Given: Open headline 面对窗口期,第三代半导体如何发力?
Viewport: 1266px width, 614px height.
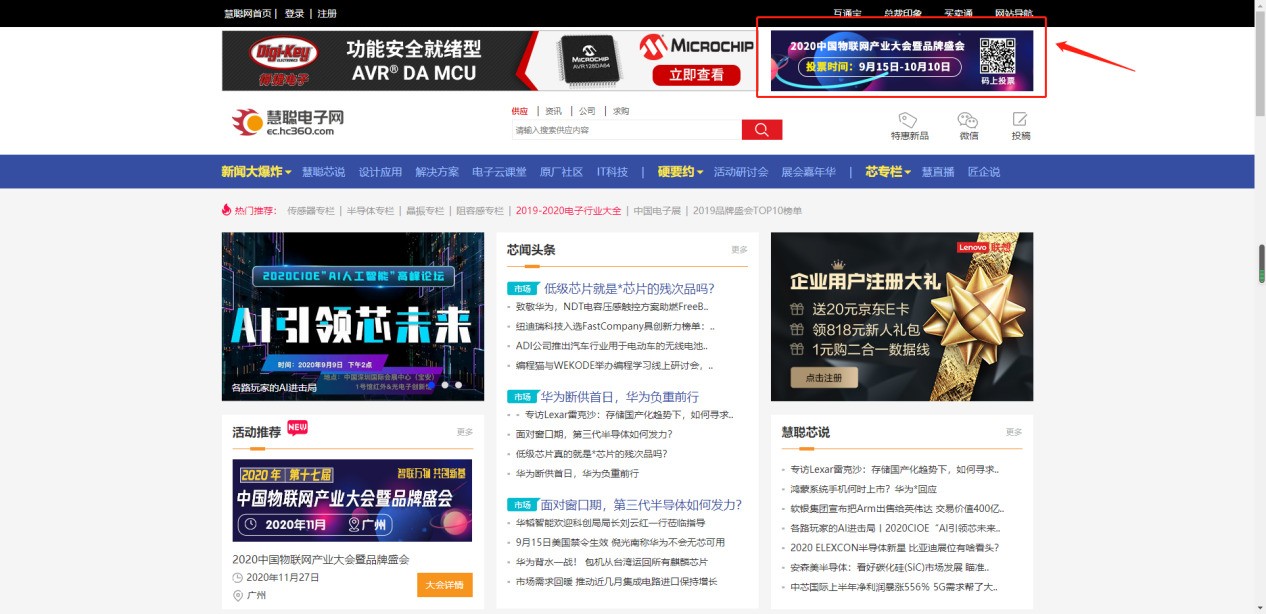Looking at the screenshot, I should [x=641, y=505].
